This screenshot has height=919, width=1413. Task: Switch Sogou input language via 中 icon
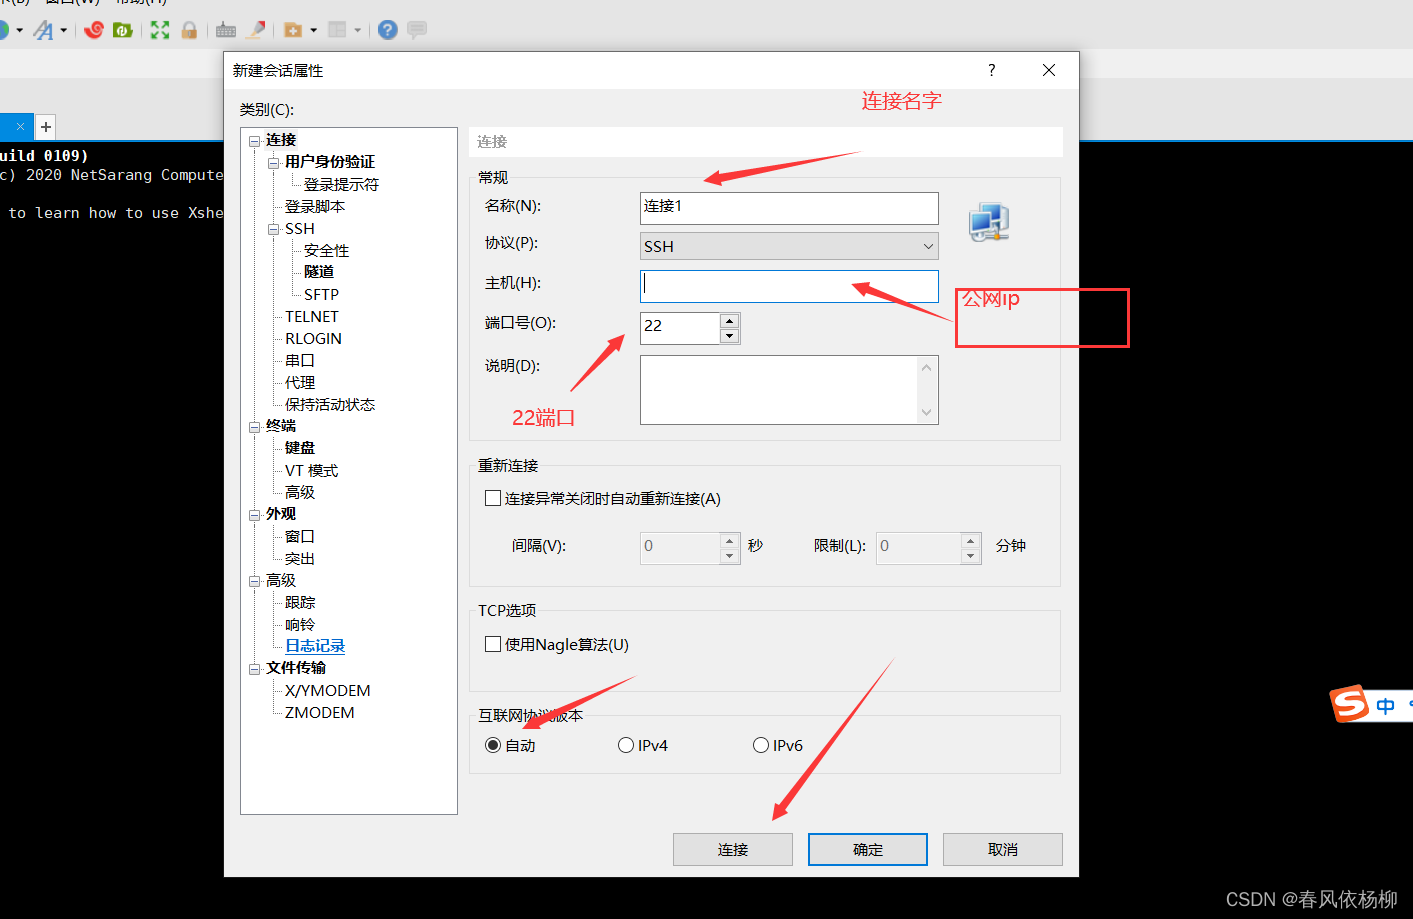1385,706
